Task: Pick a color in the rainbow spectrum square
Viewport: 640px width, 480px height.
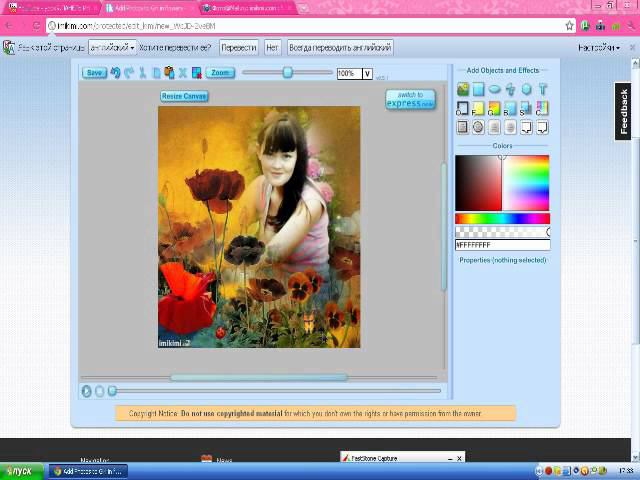Action: [526, 183]
